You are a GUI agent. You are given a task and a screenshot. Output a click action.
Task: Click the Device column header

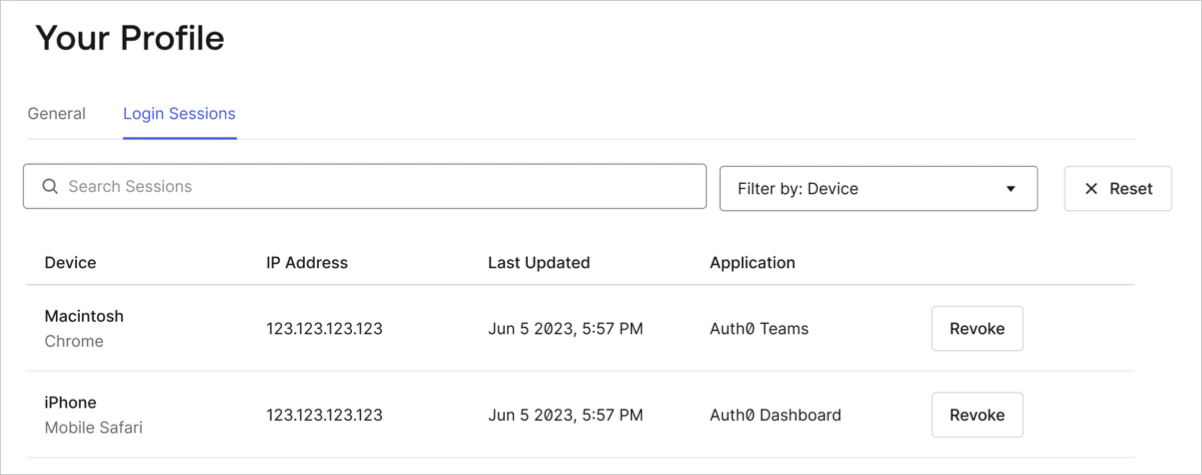click(x=70, y=263)
